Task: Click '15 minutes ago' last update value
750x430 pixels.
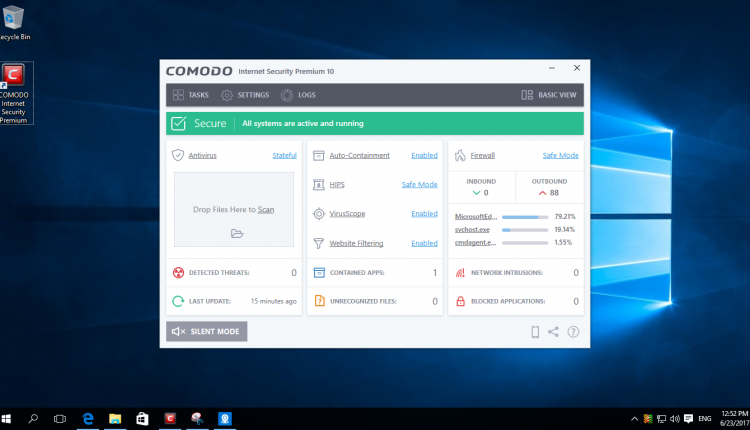Action: click(274, 301)
